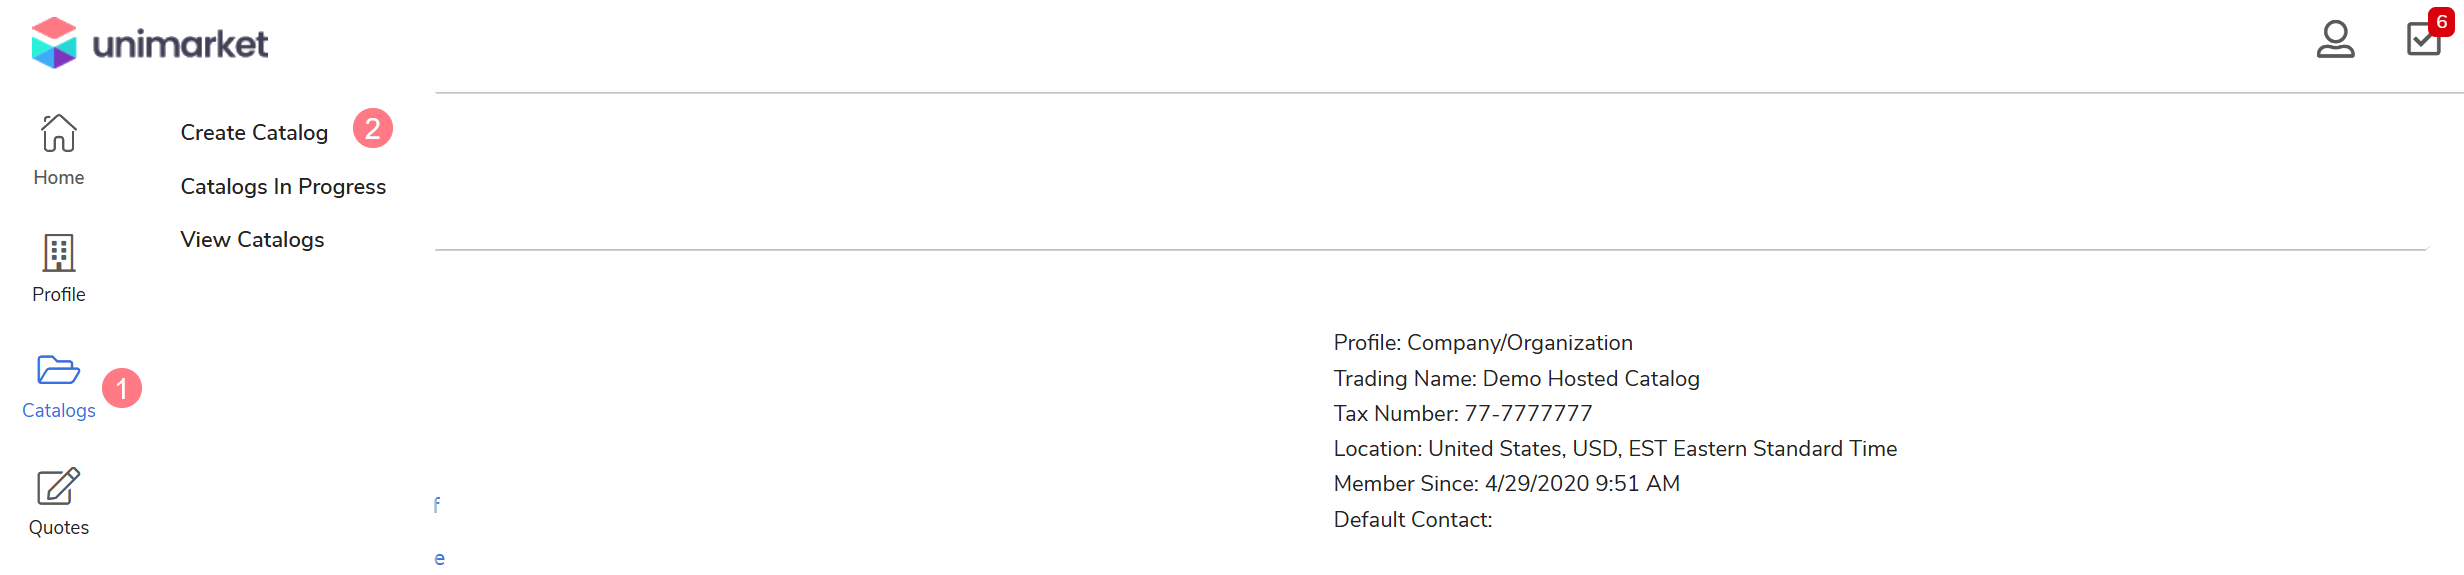The image size is (2464, 575).
Task: Open the Home house icon
Action: coord(59,133)
